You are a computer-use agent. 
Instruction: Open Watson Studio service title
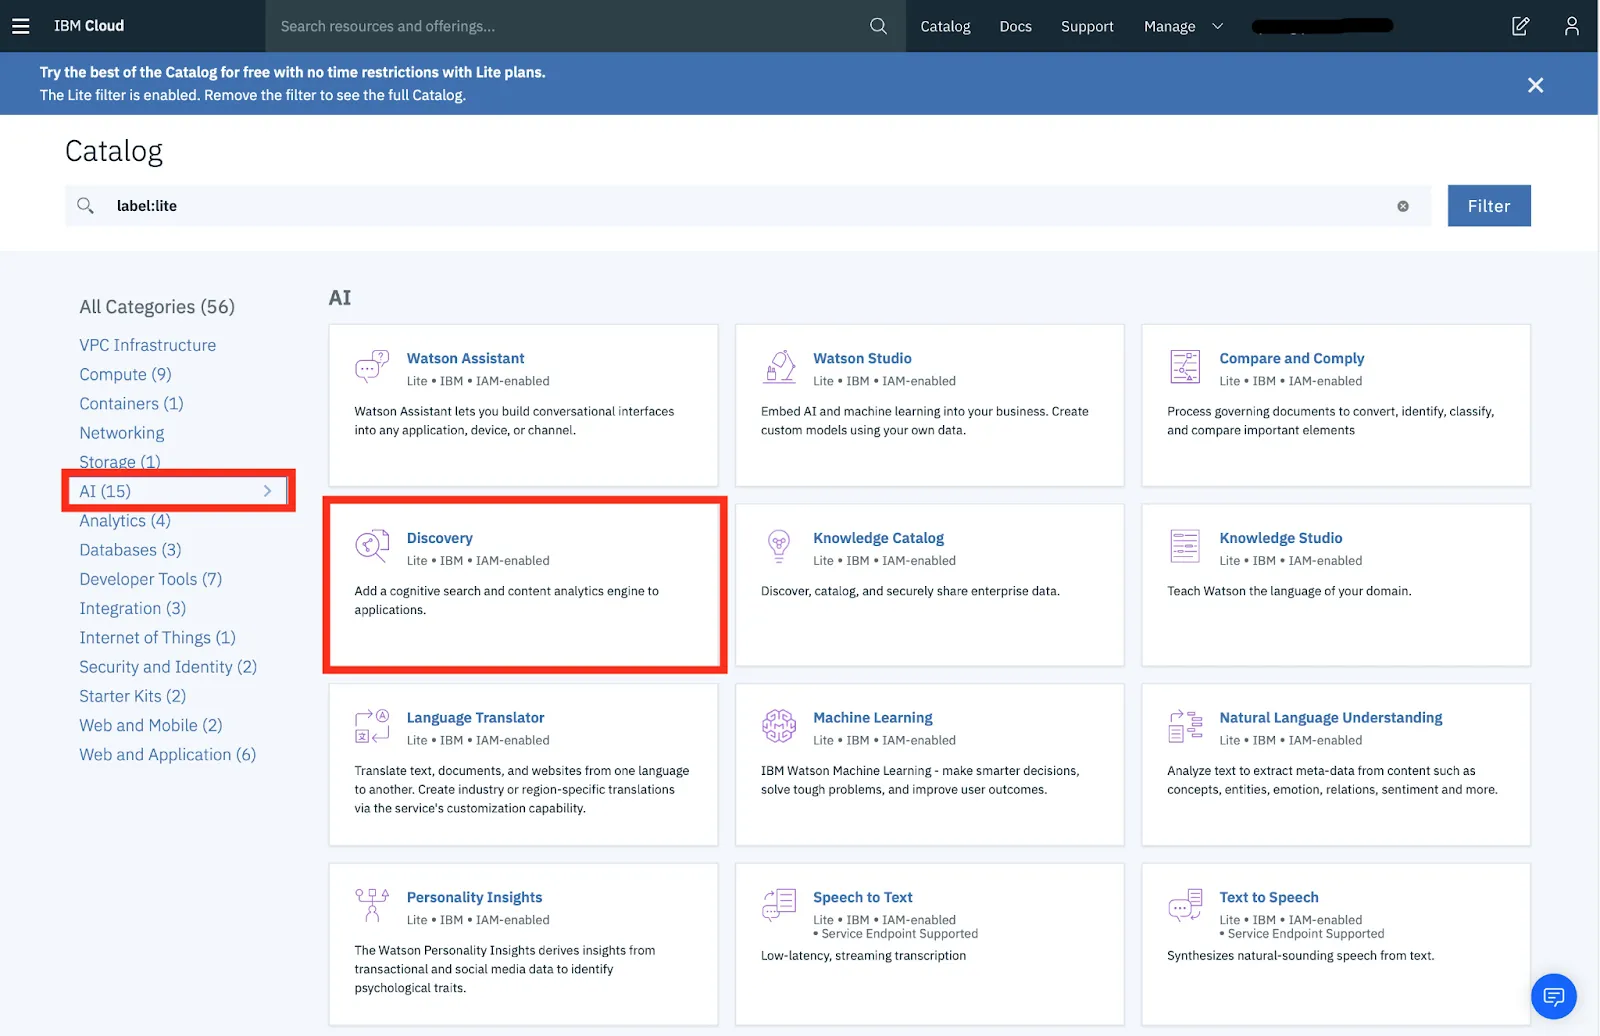[862, 358]
